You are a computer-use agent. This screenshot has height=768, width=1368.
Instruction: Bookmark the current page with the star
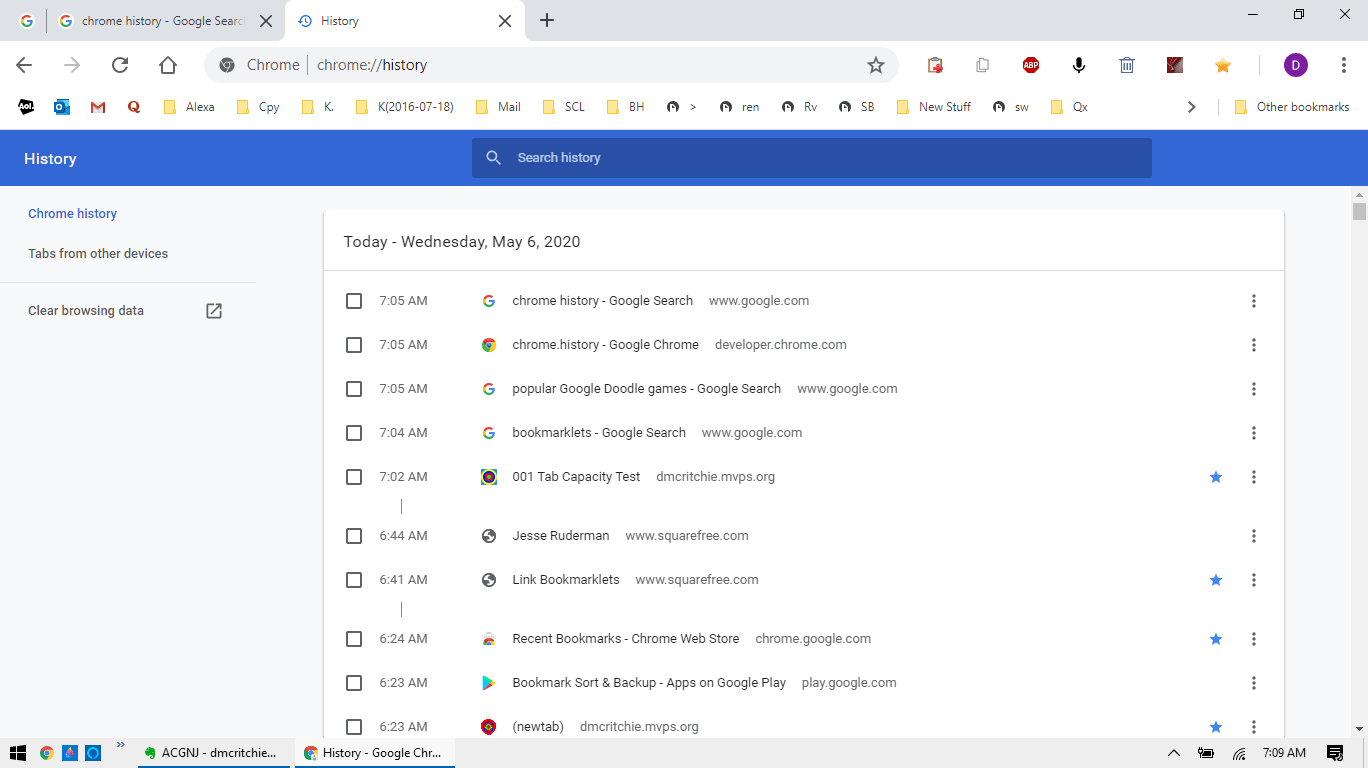point(876,65)
